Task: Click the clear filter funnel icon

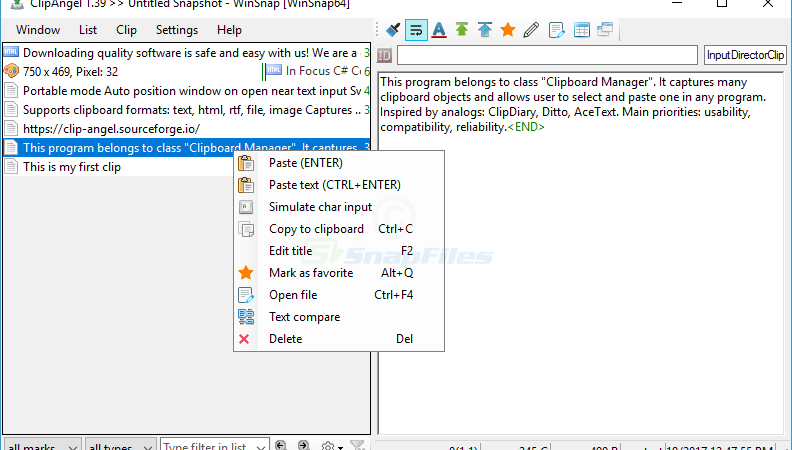Action: [x=357, y=445]
